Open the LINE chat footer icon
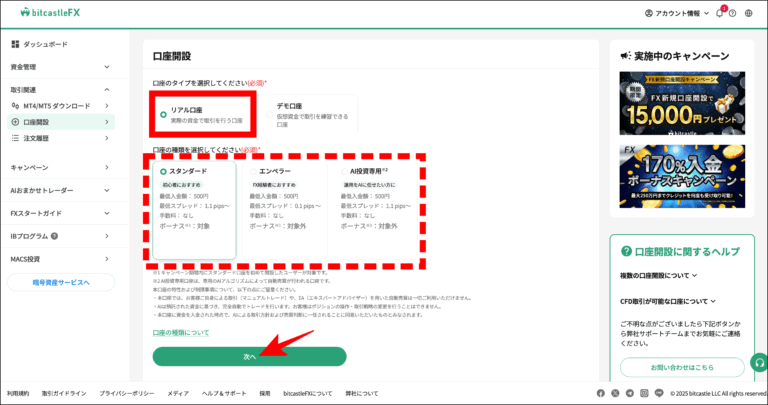 [x=659, y=393]
